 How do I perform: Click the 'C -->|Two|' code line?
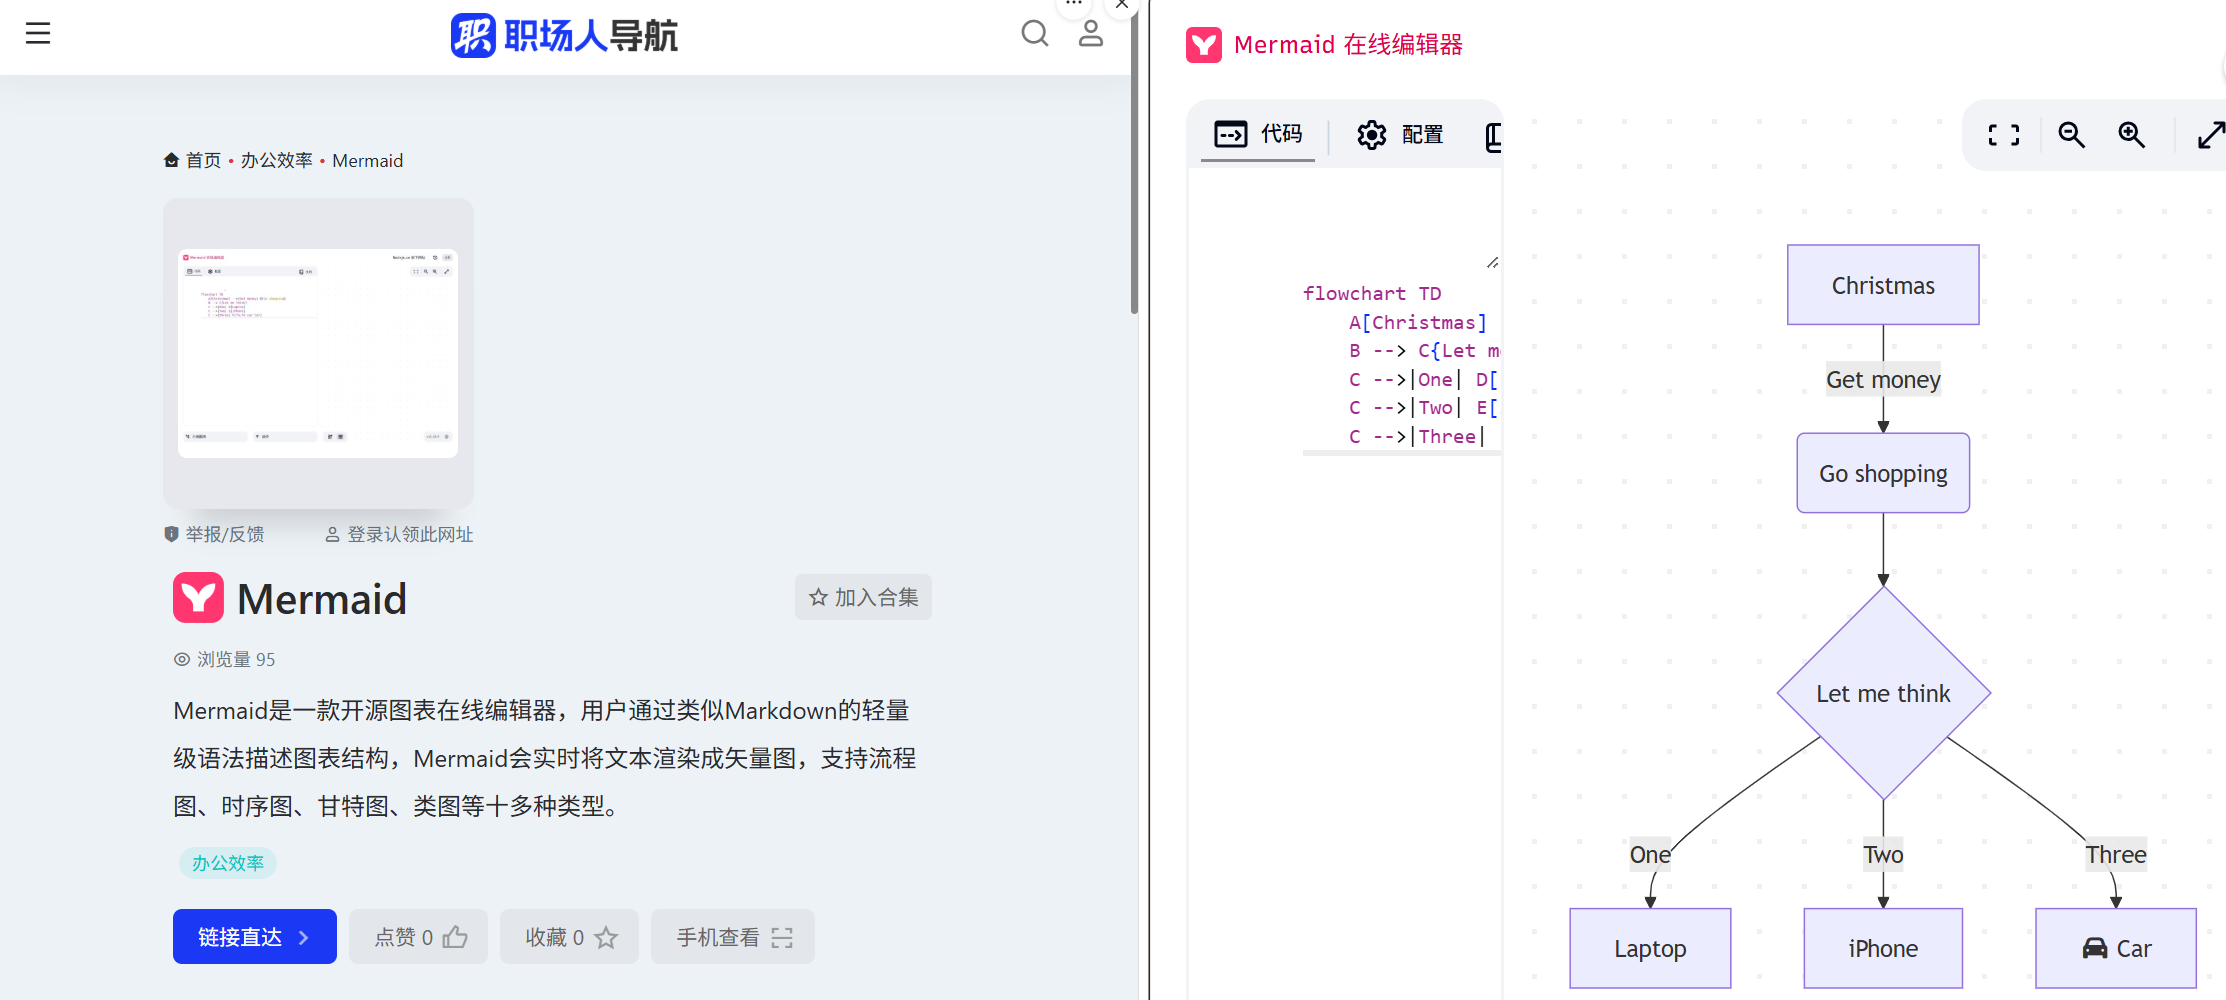1424,408
